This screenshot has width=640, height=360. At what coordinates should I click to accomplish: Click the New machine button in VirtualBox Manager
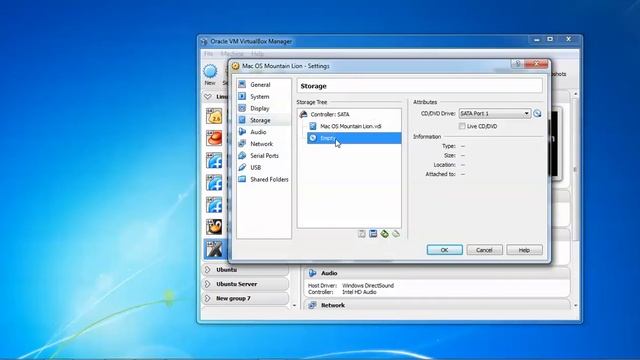click(x=210, y=75)
